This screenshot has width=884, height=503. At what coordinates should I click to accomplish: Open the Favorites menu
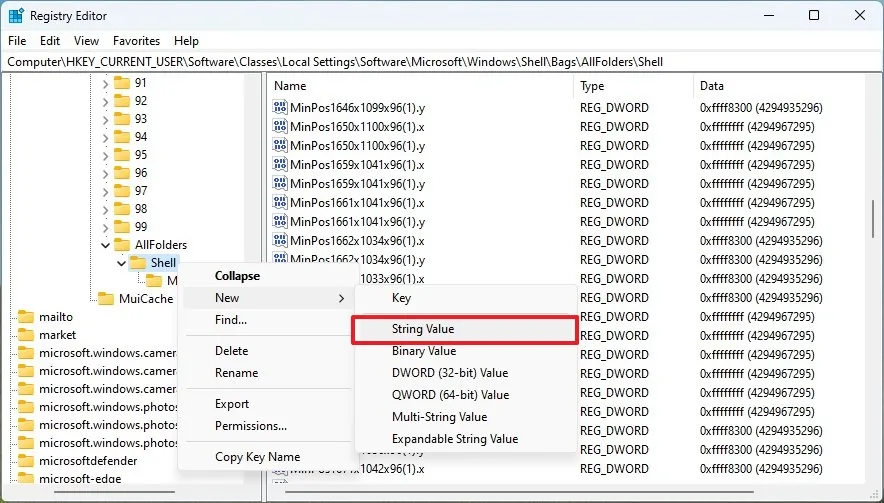click(x=136, y=41)
